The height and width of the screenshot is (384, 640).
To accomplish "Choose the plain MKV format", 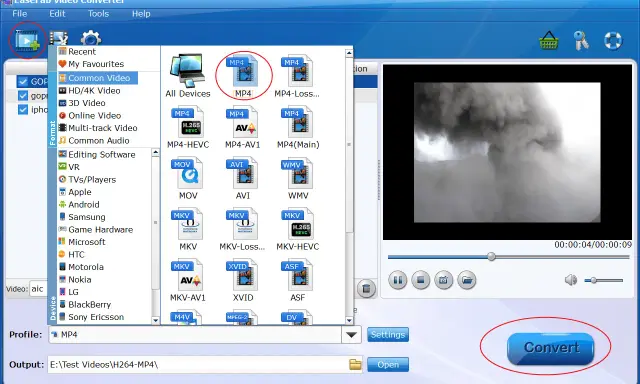I will pos(188,229).
